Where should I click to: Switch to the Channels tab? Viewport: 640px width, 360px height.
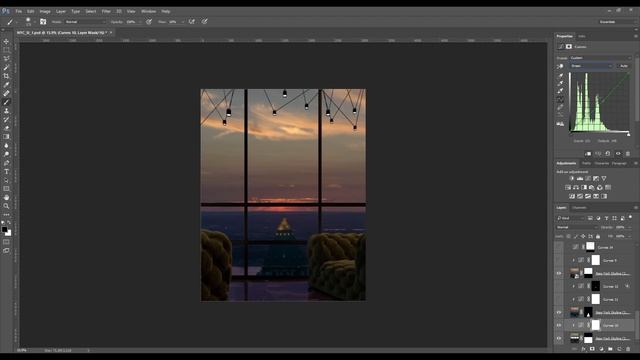click(579, 208)
